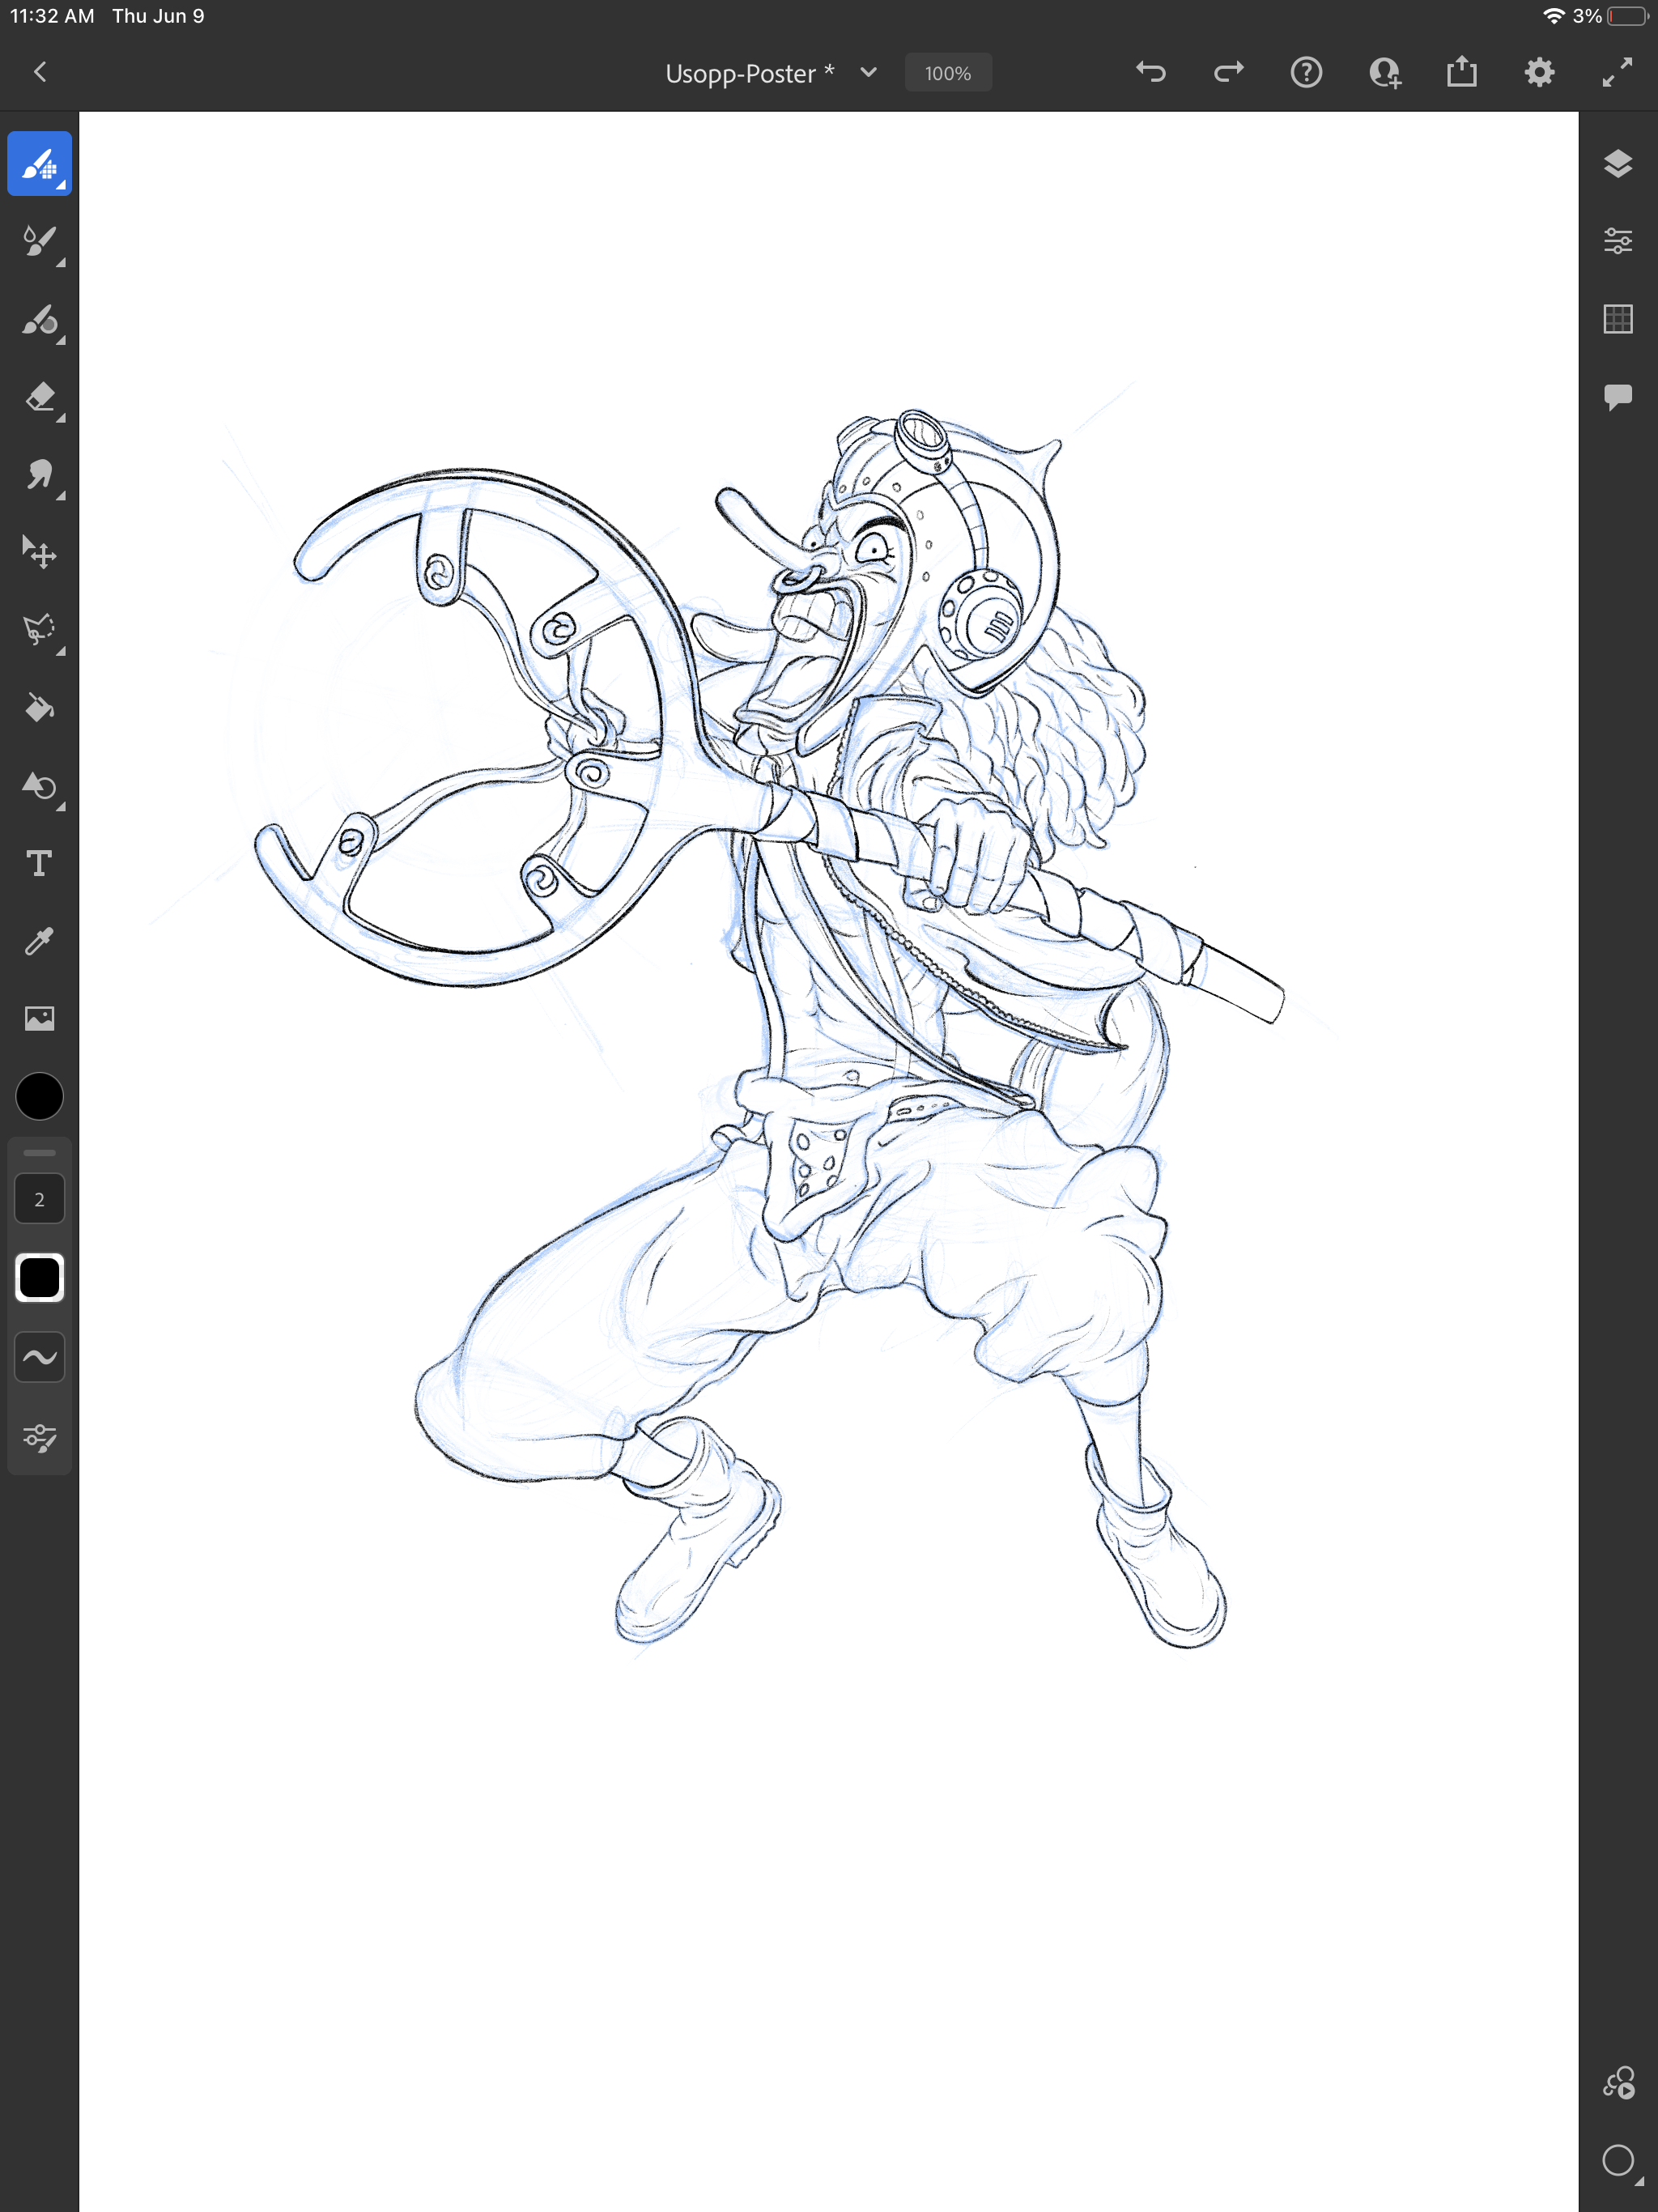Toggle layer properties panel

pyautogui.click(x=1617, y=241)
